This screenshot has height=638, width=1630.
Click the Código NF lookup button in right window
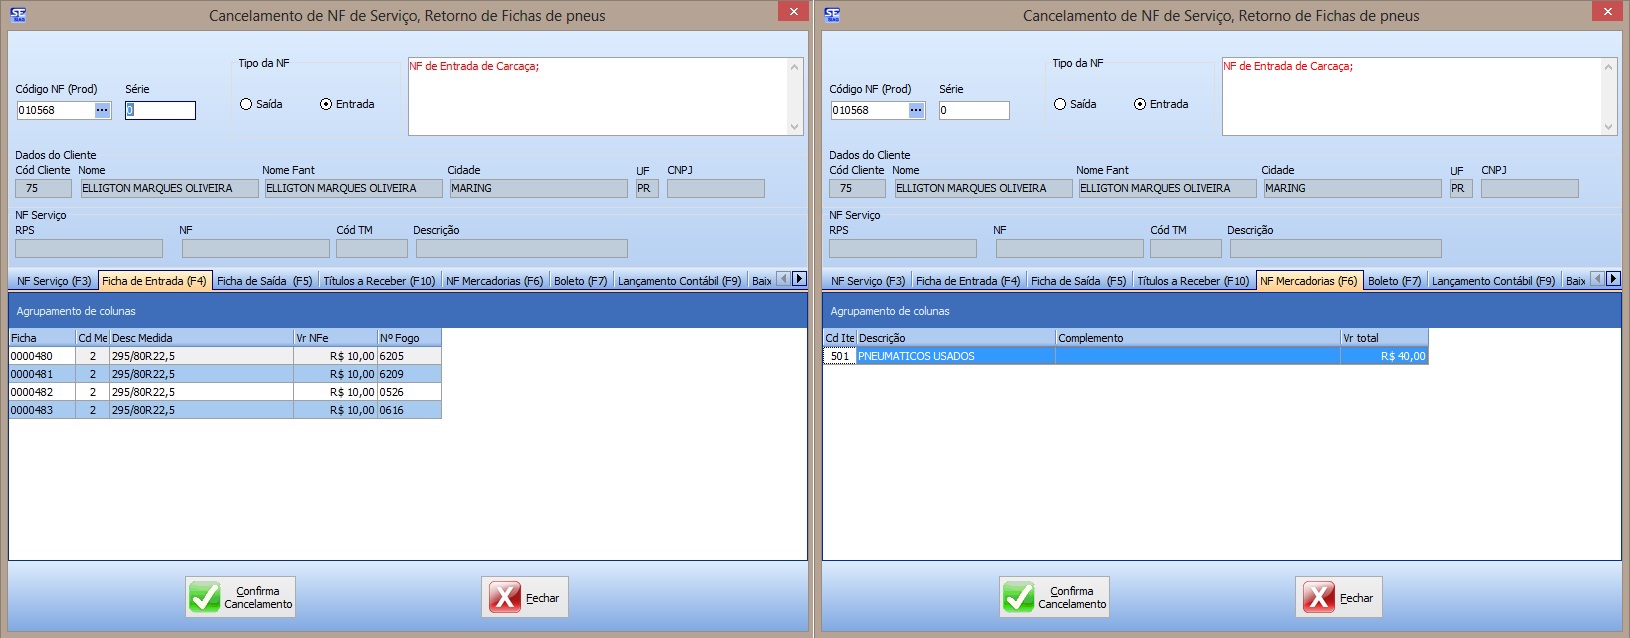pyautogui.click(x=916, y=110)
